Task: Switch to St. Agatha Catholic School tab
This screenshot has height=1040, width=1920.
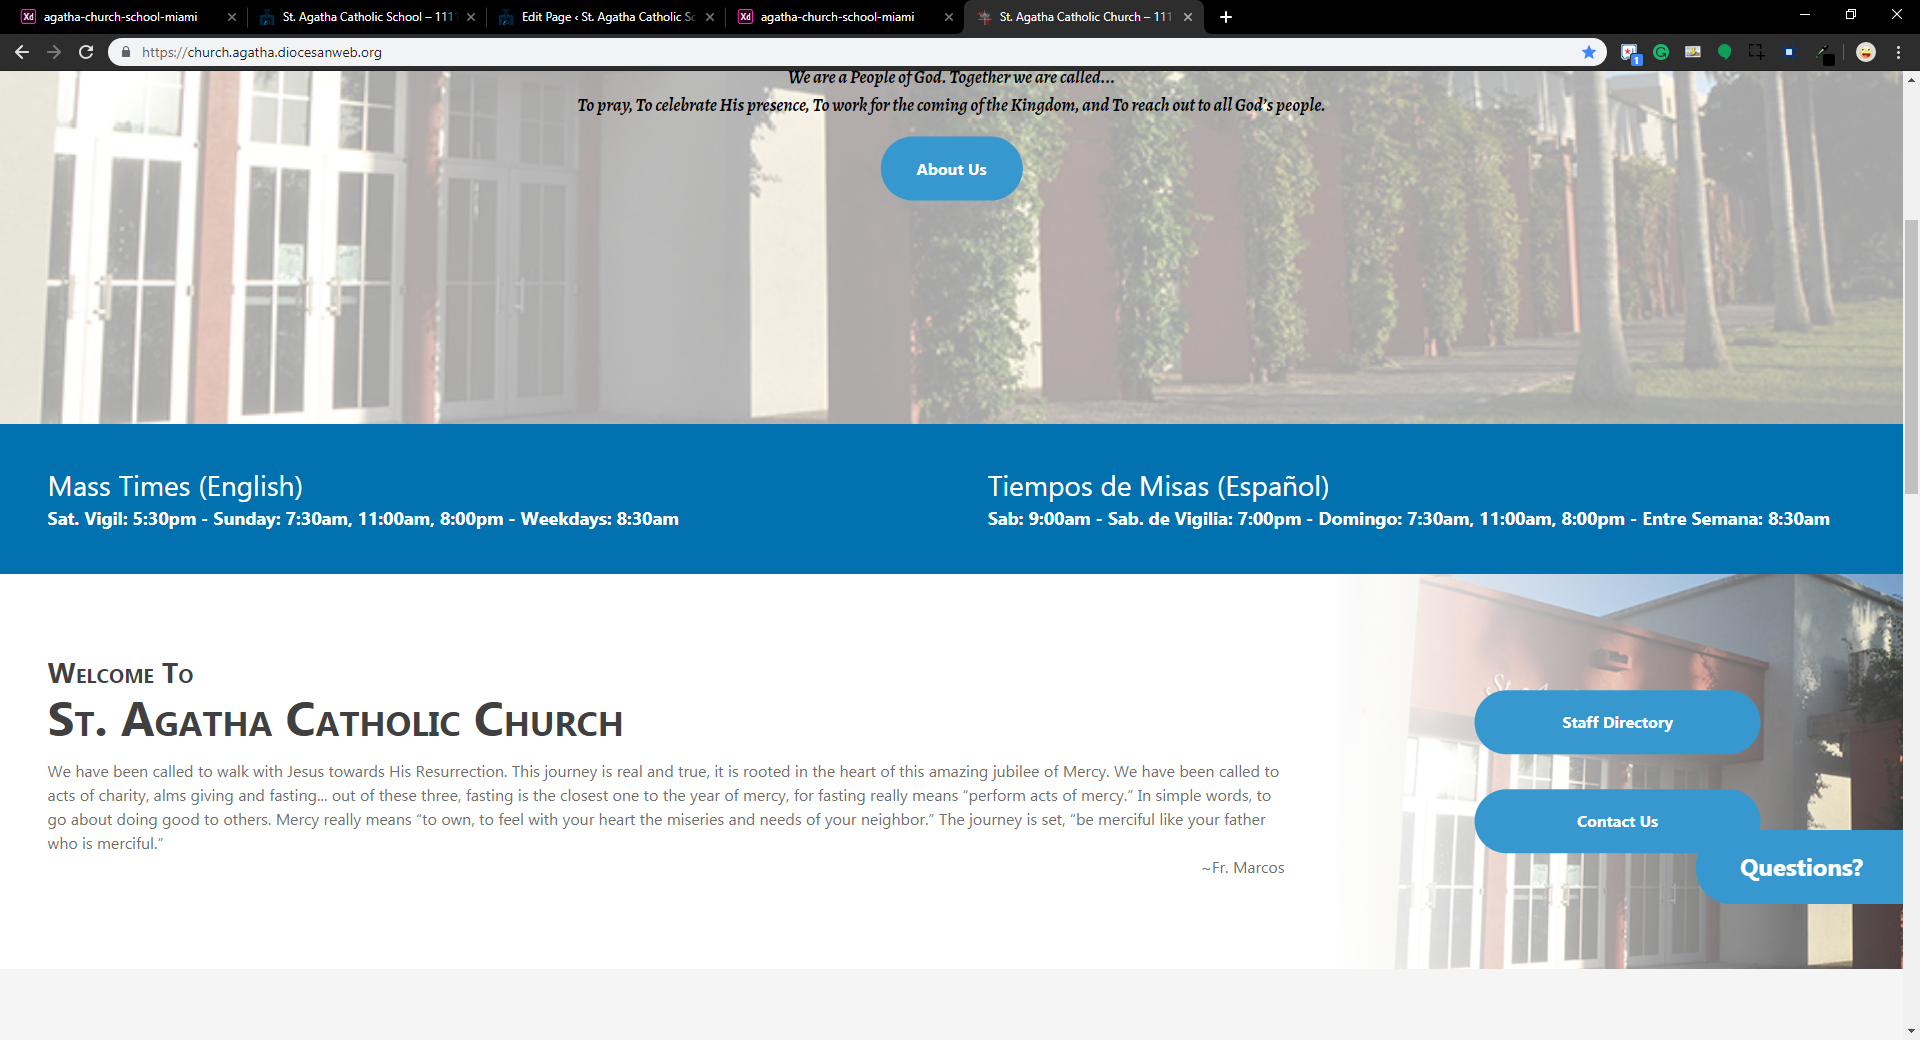Action: click(x=367, y=17)
